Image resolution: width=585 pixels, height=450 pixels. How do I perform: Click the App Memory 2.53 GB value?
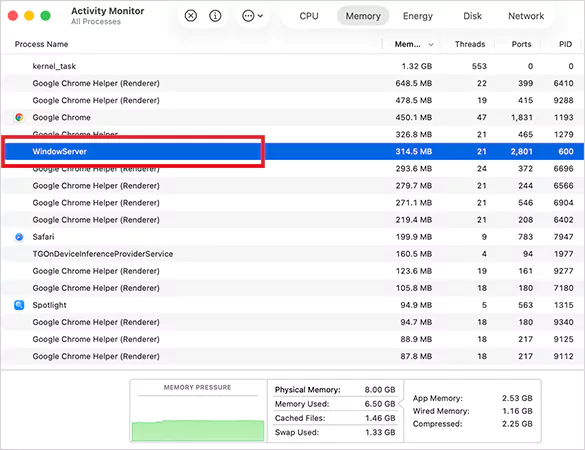pos(517,398)
